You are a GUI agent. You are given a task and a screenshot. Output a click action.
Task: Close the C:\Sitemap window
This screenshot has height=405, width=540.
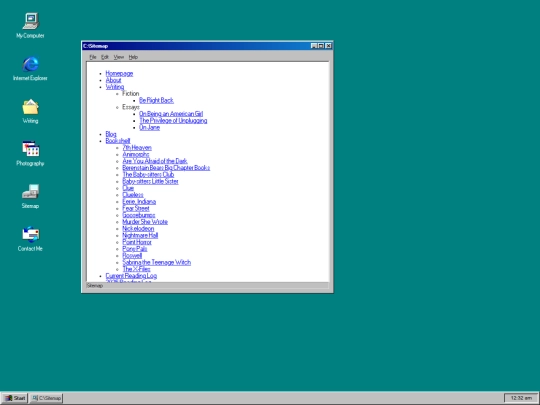[329, 46]
